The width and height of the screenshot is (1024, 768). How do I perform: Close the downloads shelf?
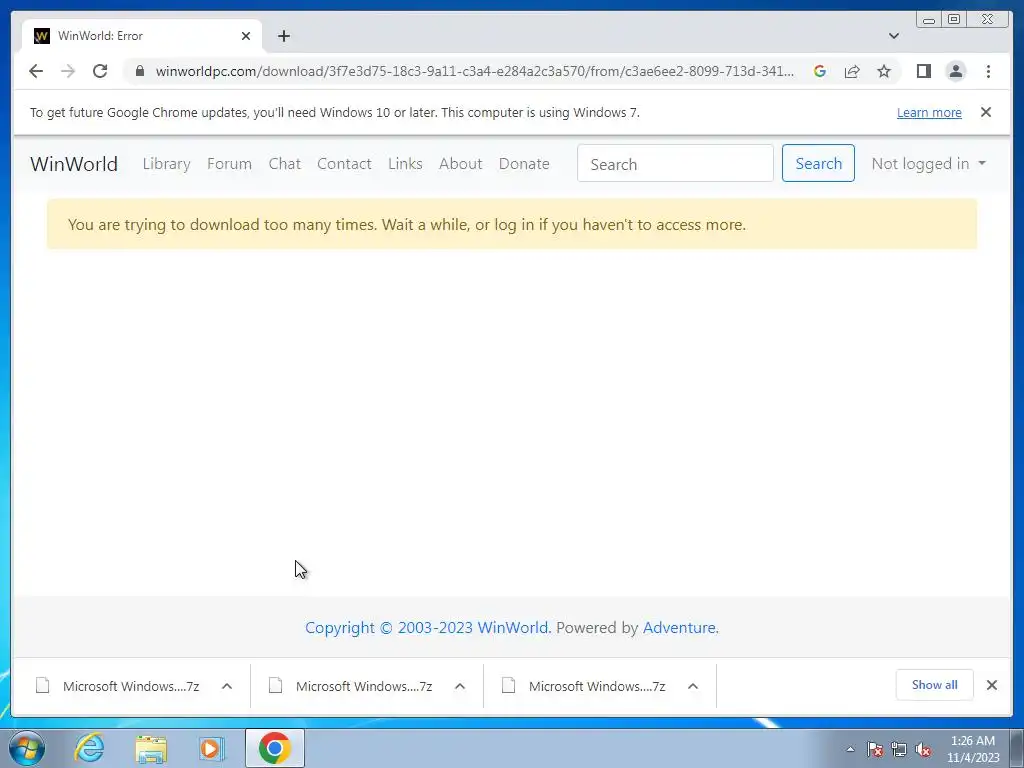pyautogui.click(x=991, y=685)
